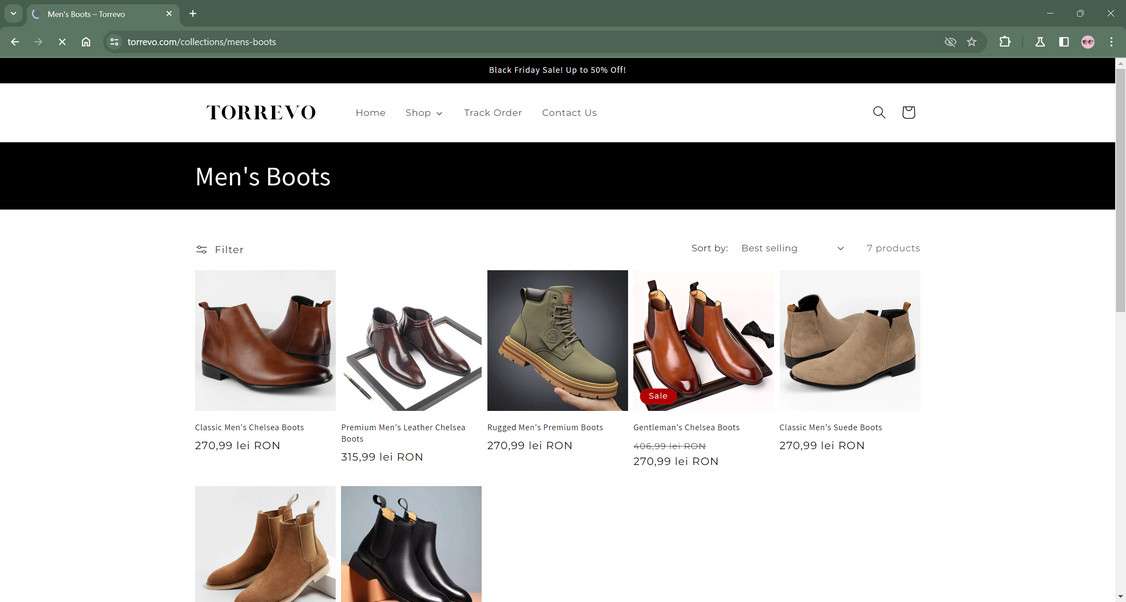The image size is (1126, 602).
Task: Click the browser back arrow
Action: tap(14, 41)
